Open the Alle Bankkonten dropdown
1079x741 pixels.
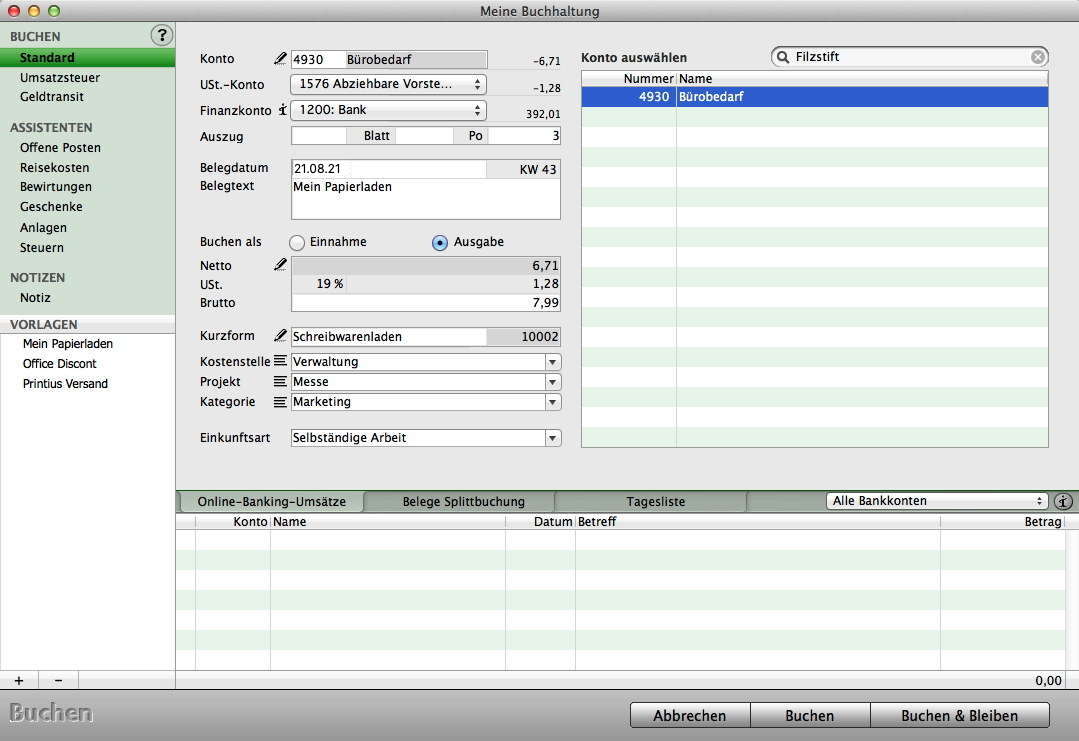point(937,501)
